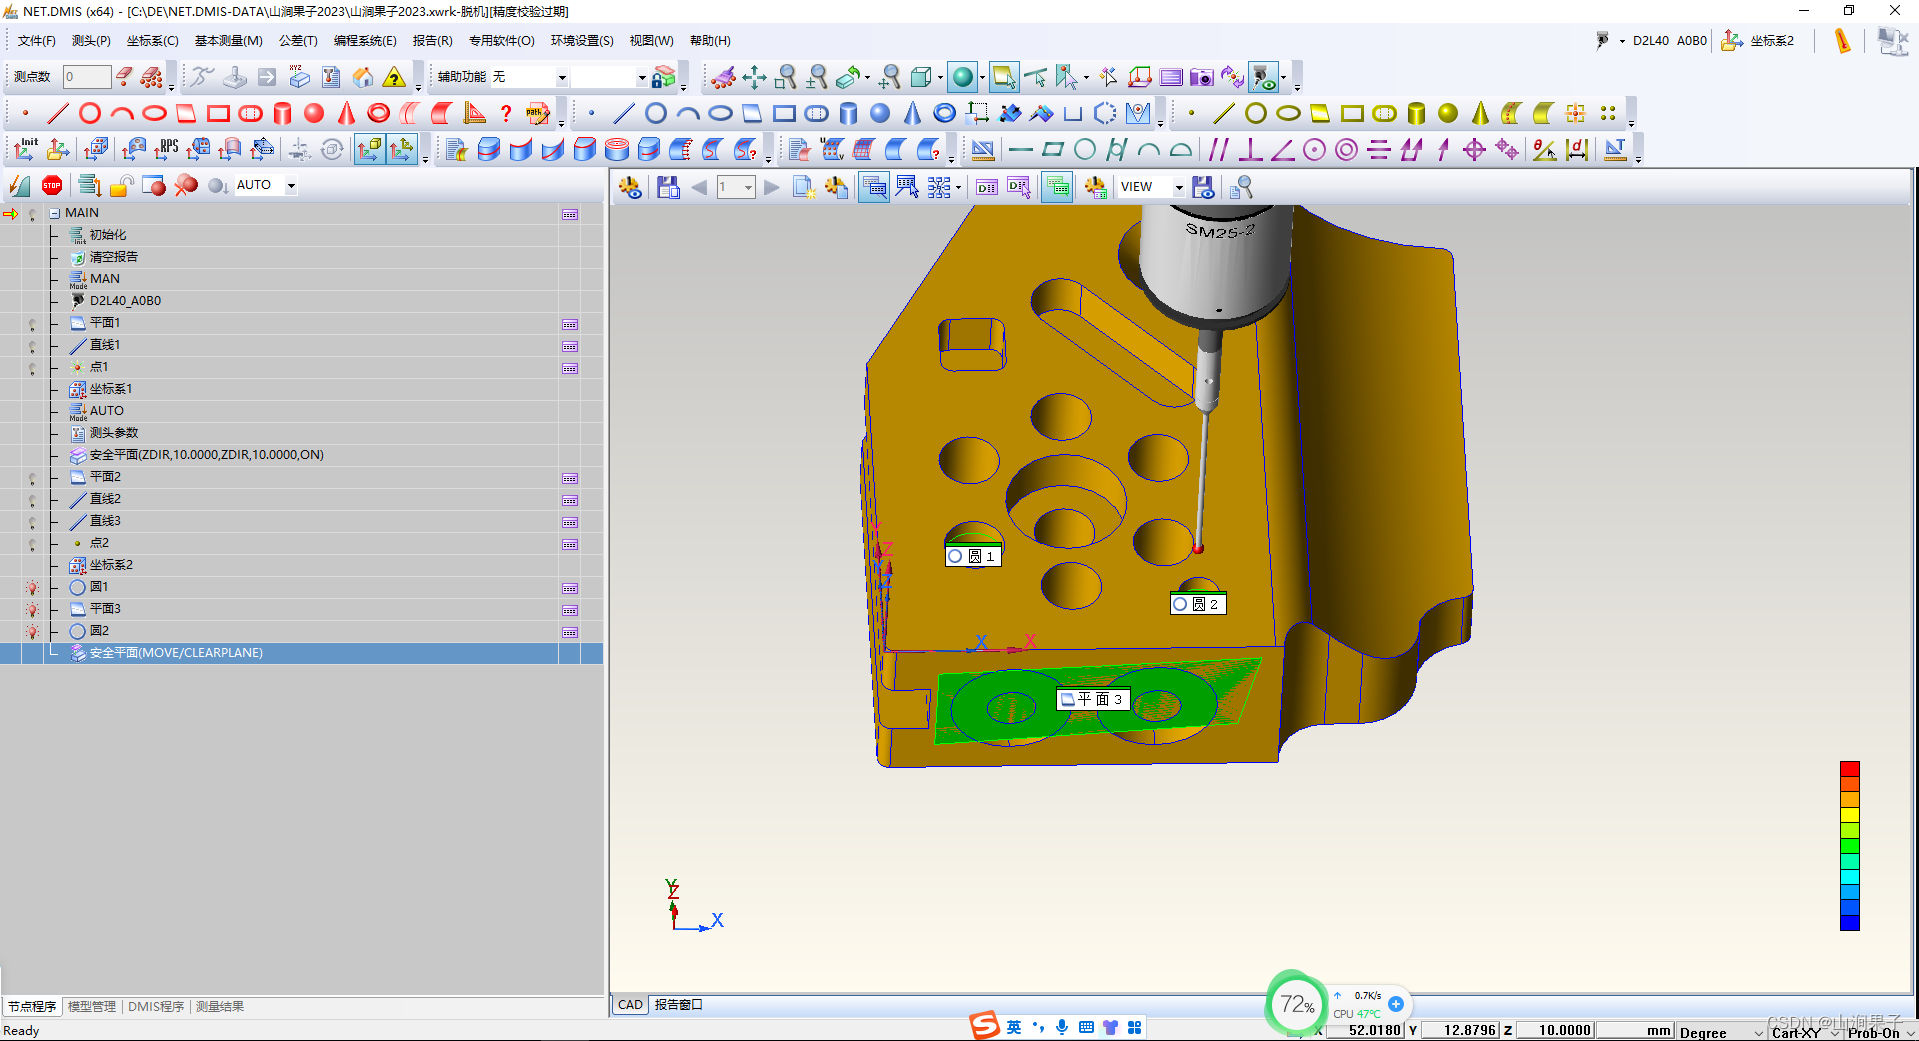Click the 圆 2 label in CAD view
1919x1041 pixels.
pos(1198,604)
